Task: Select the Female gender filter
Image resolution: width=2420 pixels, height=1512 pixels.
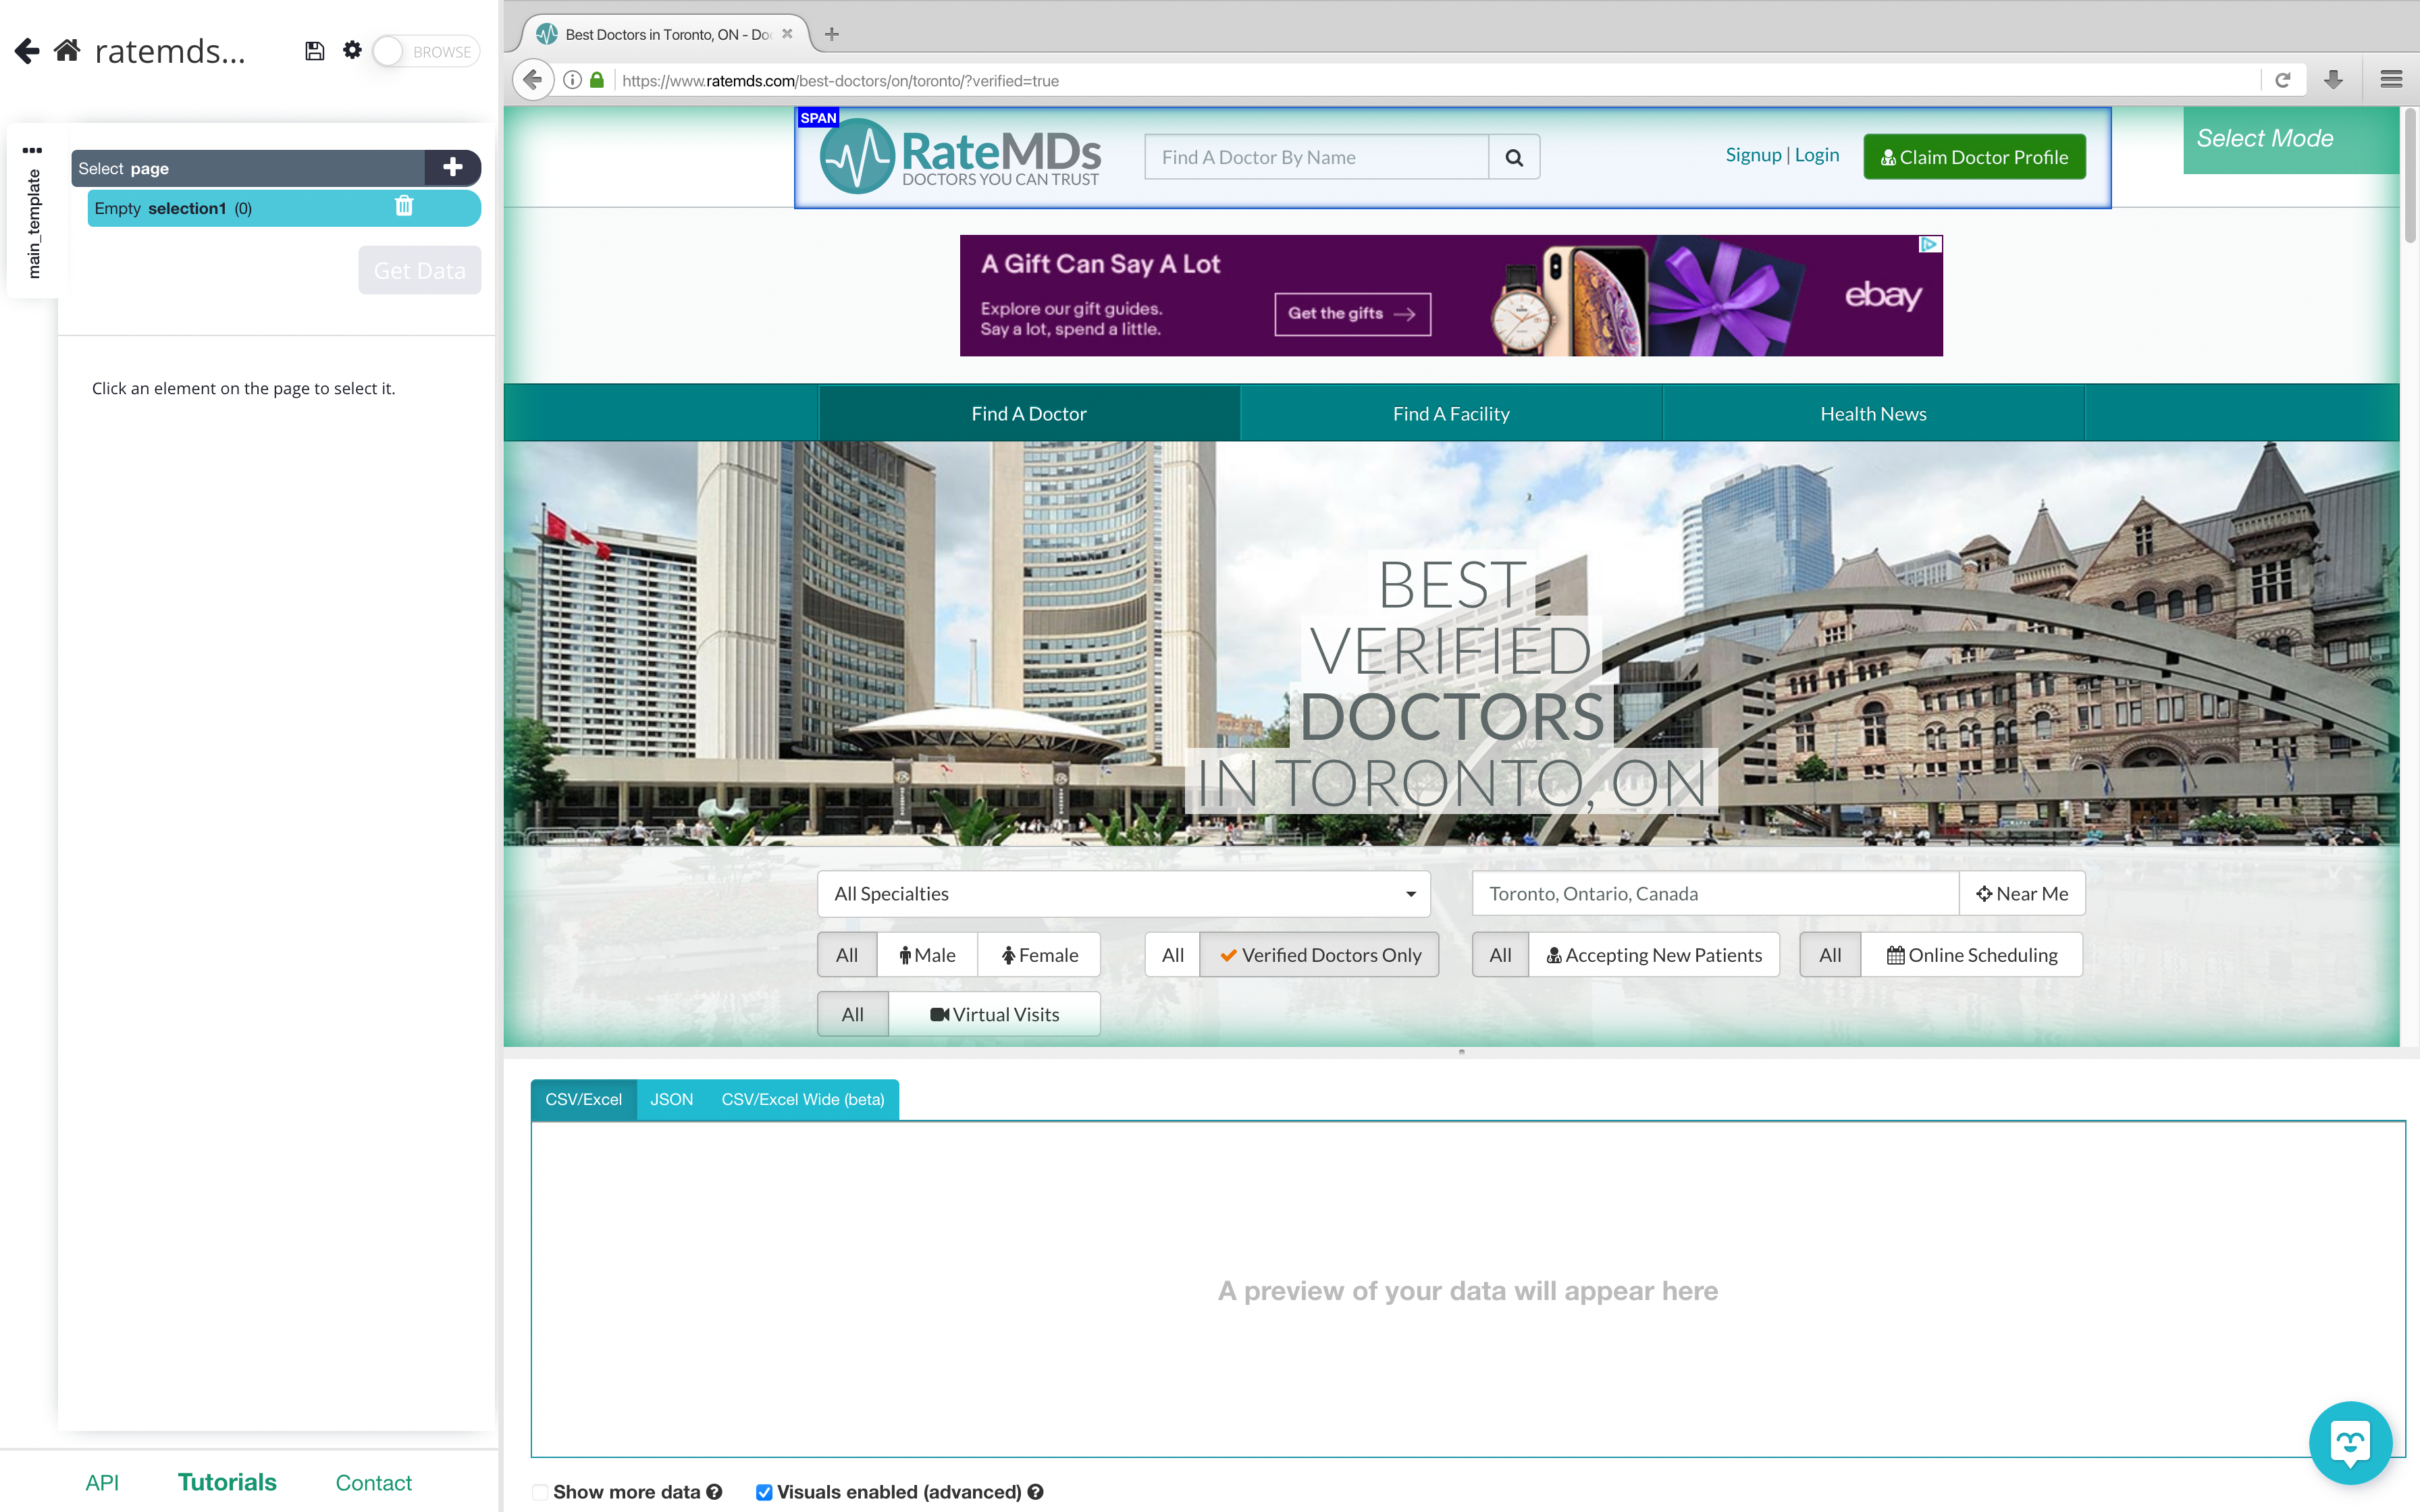Action: tap(1039, 955)
